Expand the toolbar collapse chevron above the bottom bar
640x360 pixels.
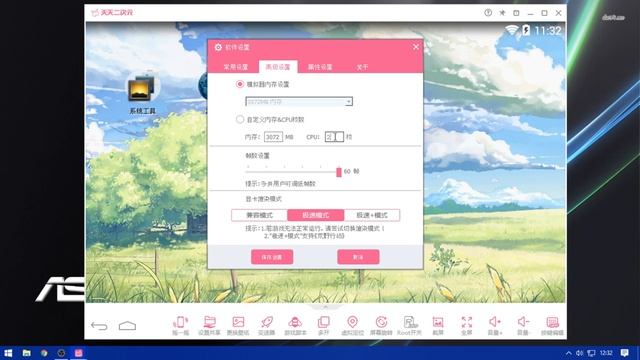pos(325,307)
